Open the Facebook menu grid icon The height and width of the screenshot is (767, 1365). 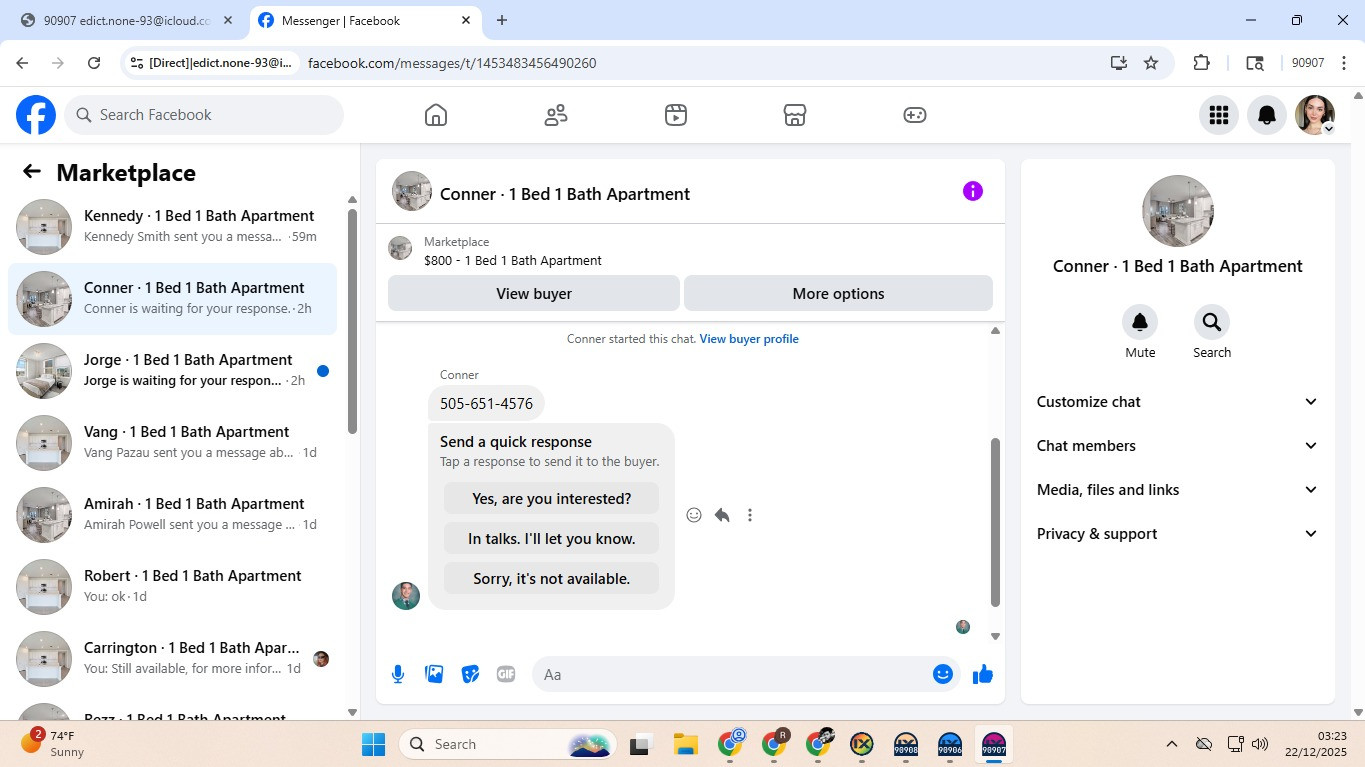point(1218,115)
